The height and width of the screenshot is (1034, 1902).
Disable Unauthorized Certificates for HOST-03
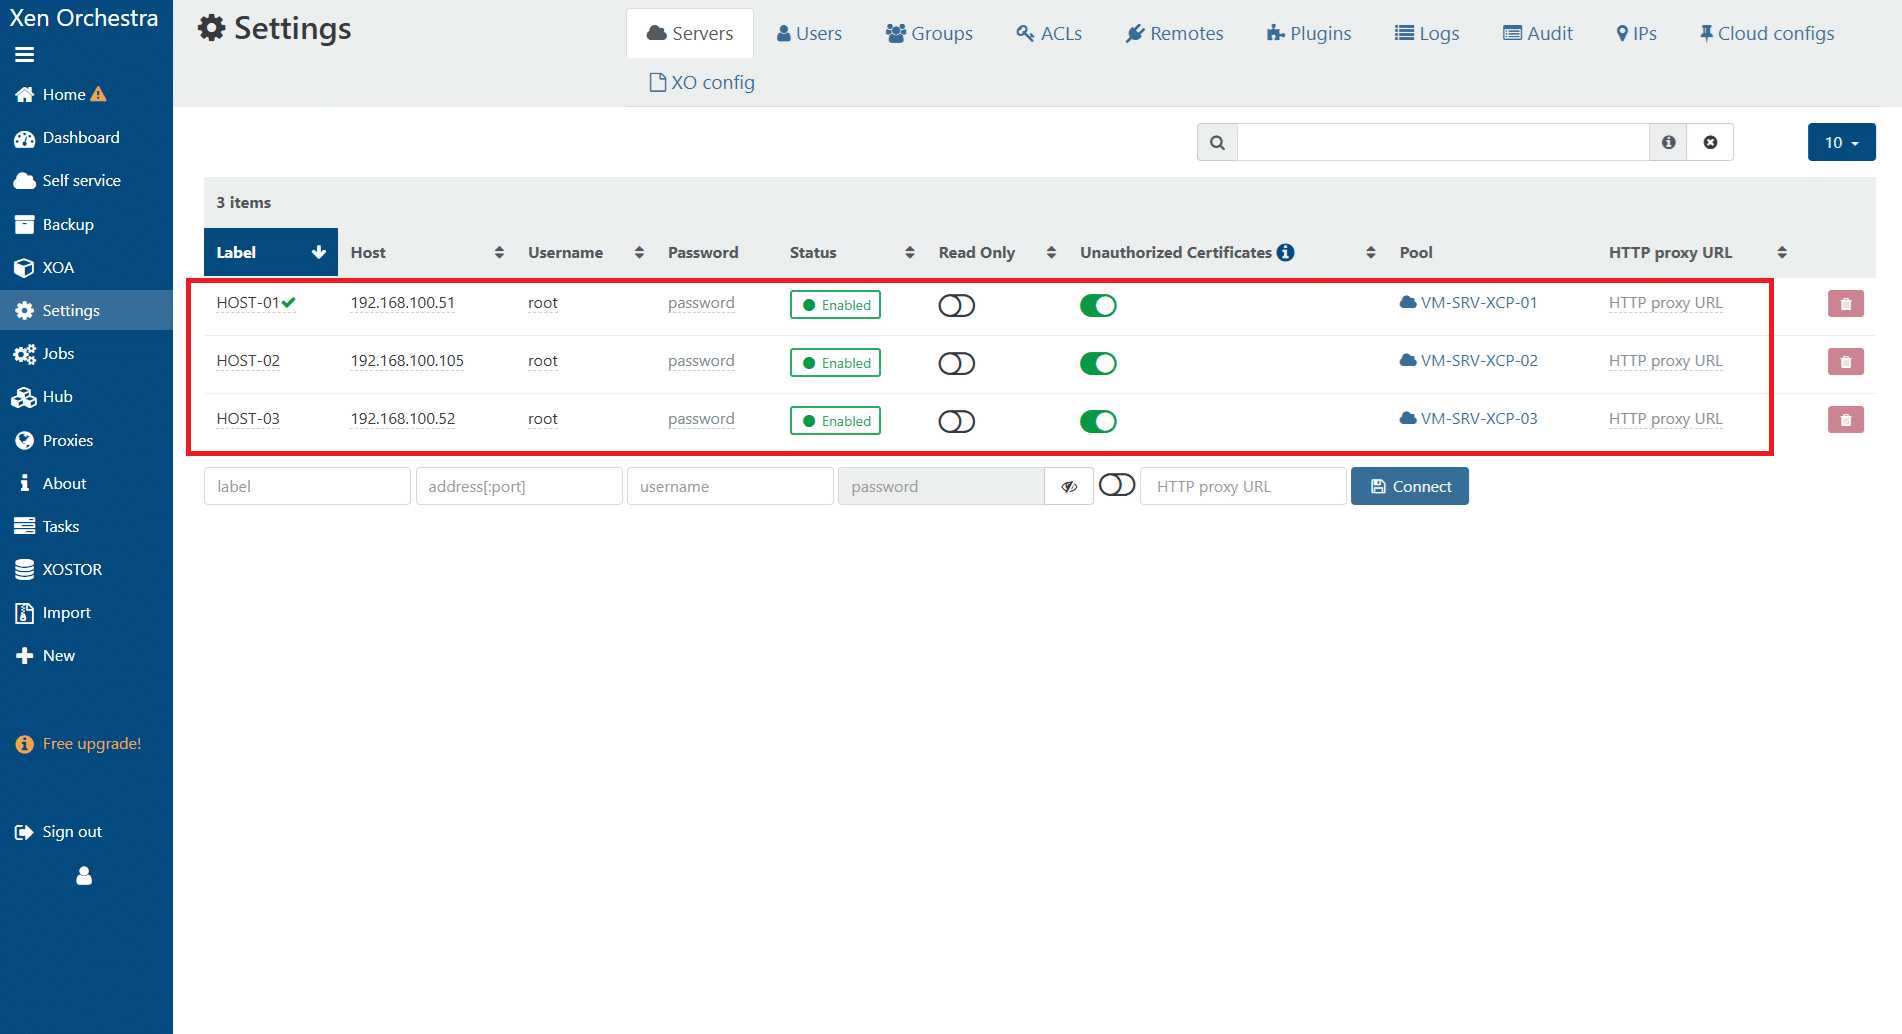click(1098, 421)
